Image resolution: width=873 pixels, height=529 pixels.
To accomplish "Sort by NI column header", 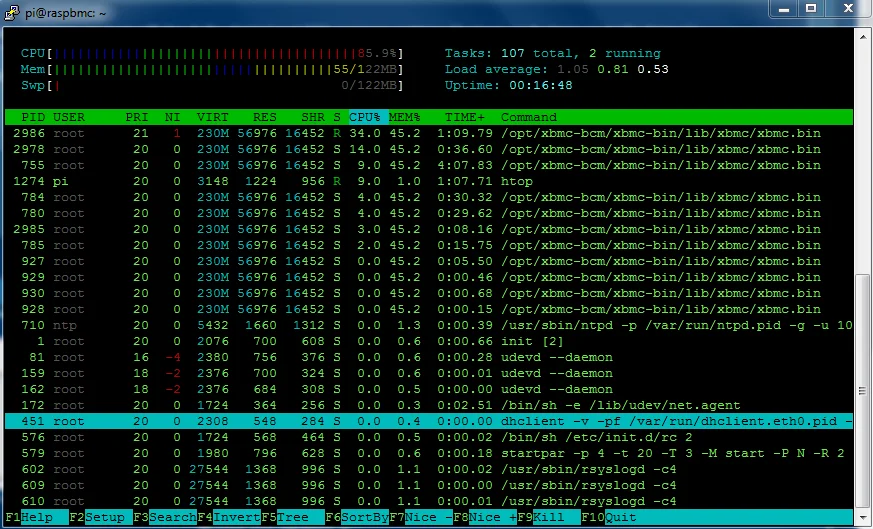I will pyautogui.click(x=173, y=117).
